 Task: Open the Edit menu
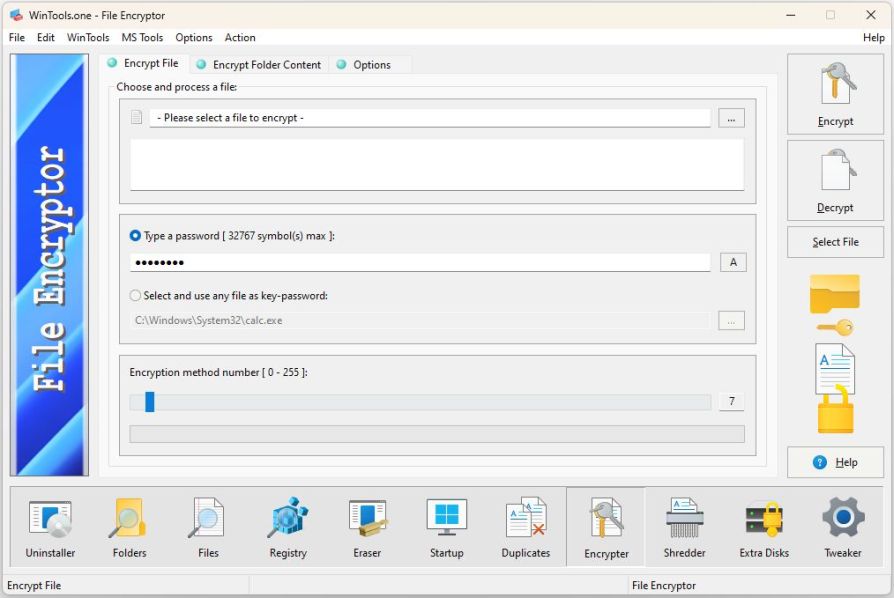pos(46,38)
